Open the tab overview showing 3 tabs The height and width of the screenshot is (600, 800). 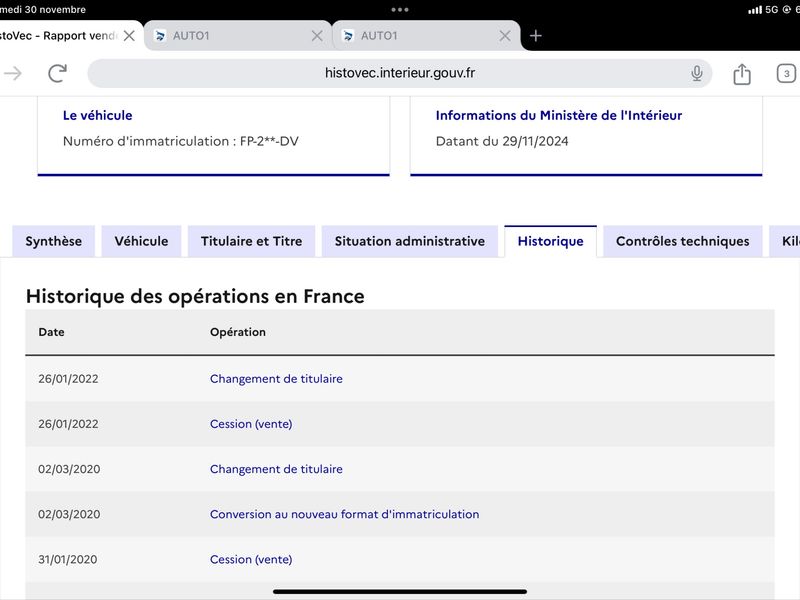(786, 73)
